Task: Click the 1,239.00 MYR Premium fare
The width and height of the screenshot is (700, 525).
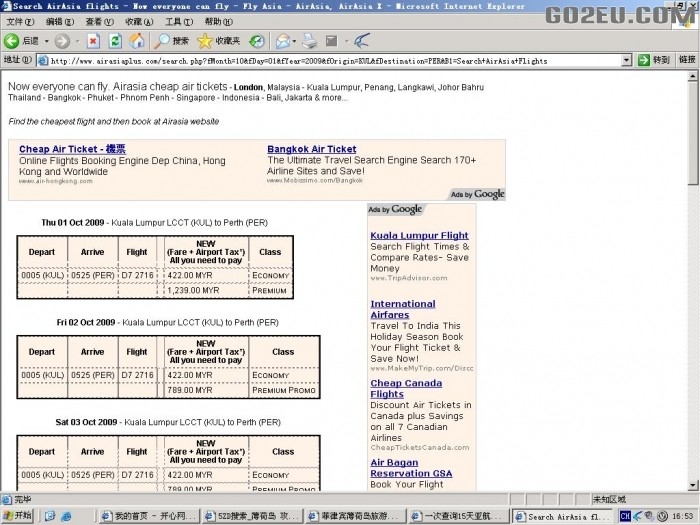Action: coord(193,290)
